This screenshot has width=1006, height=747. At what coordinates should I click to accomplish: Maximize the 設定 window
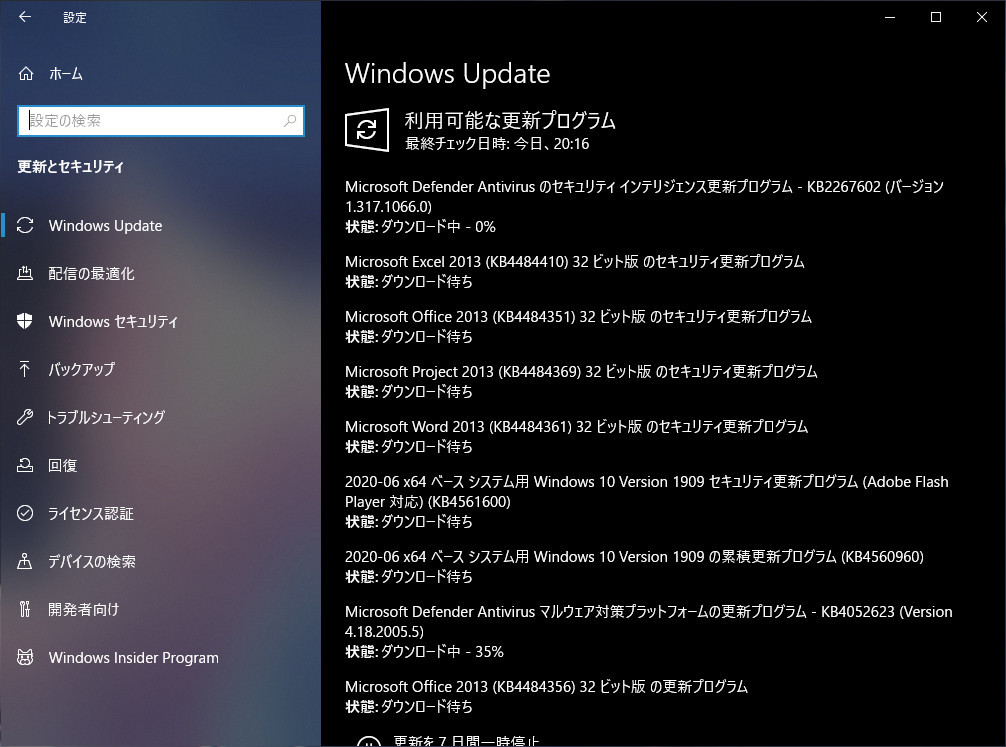point(936,17)
